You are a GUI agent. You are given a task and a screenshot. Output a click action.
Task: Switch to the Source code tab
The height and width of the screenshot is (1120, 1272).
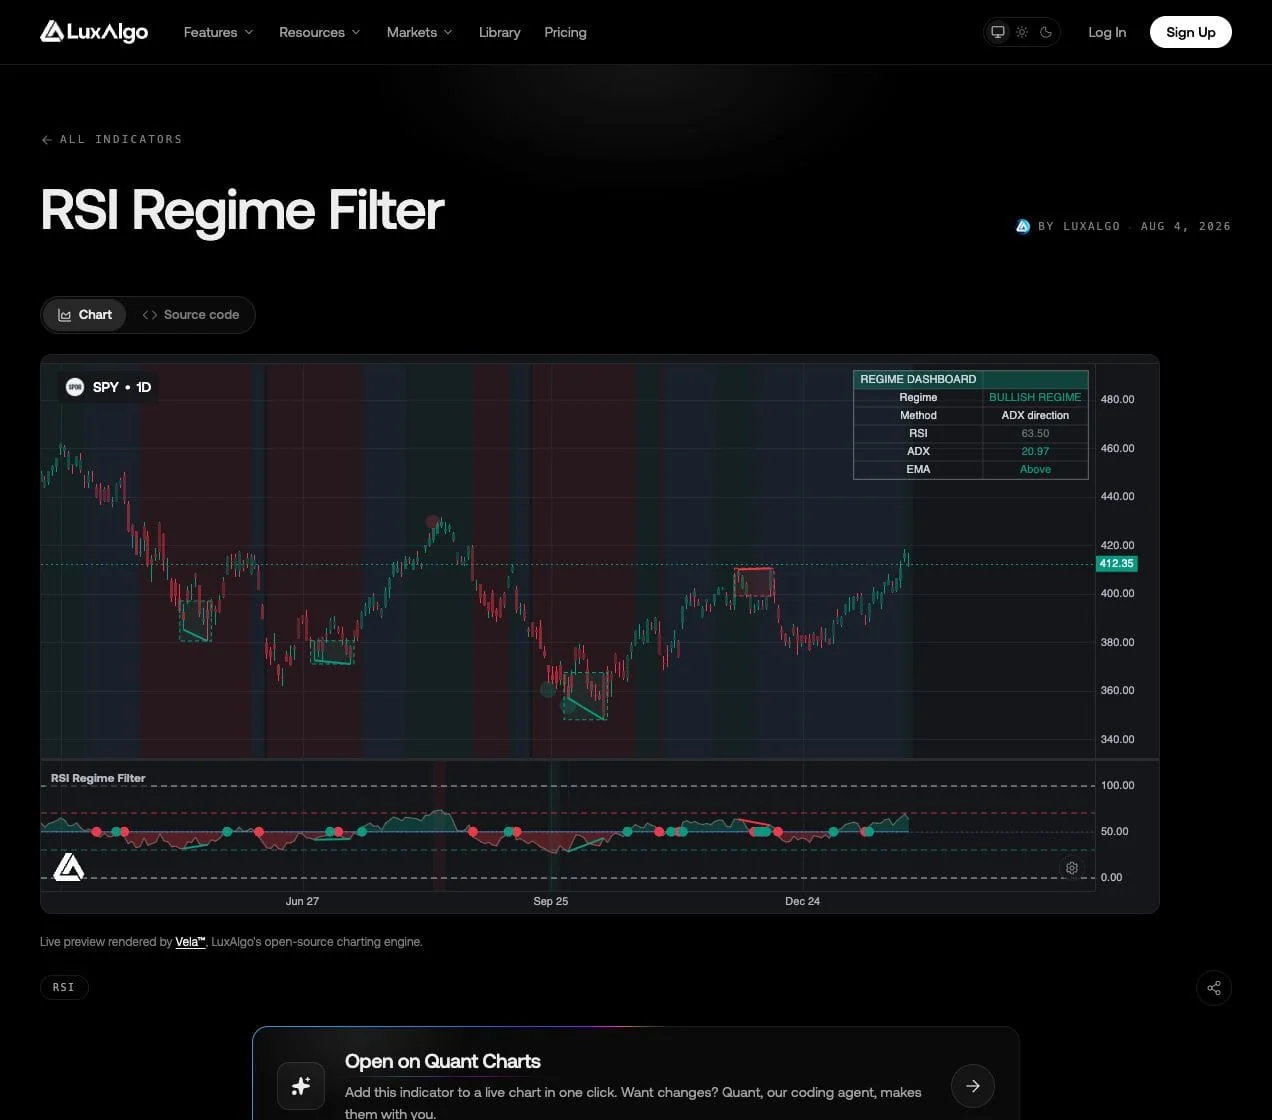click(x=190, y=315)
